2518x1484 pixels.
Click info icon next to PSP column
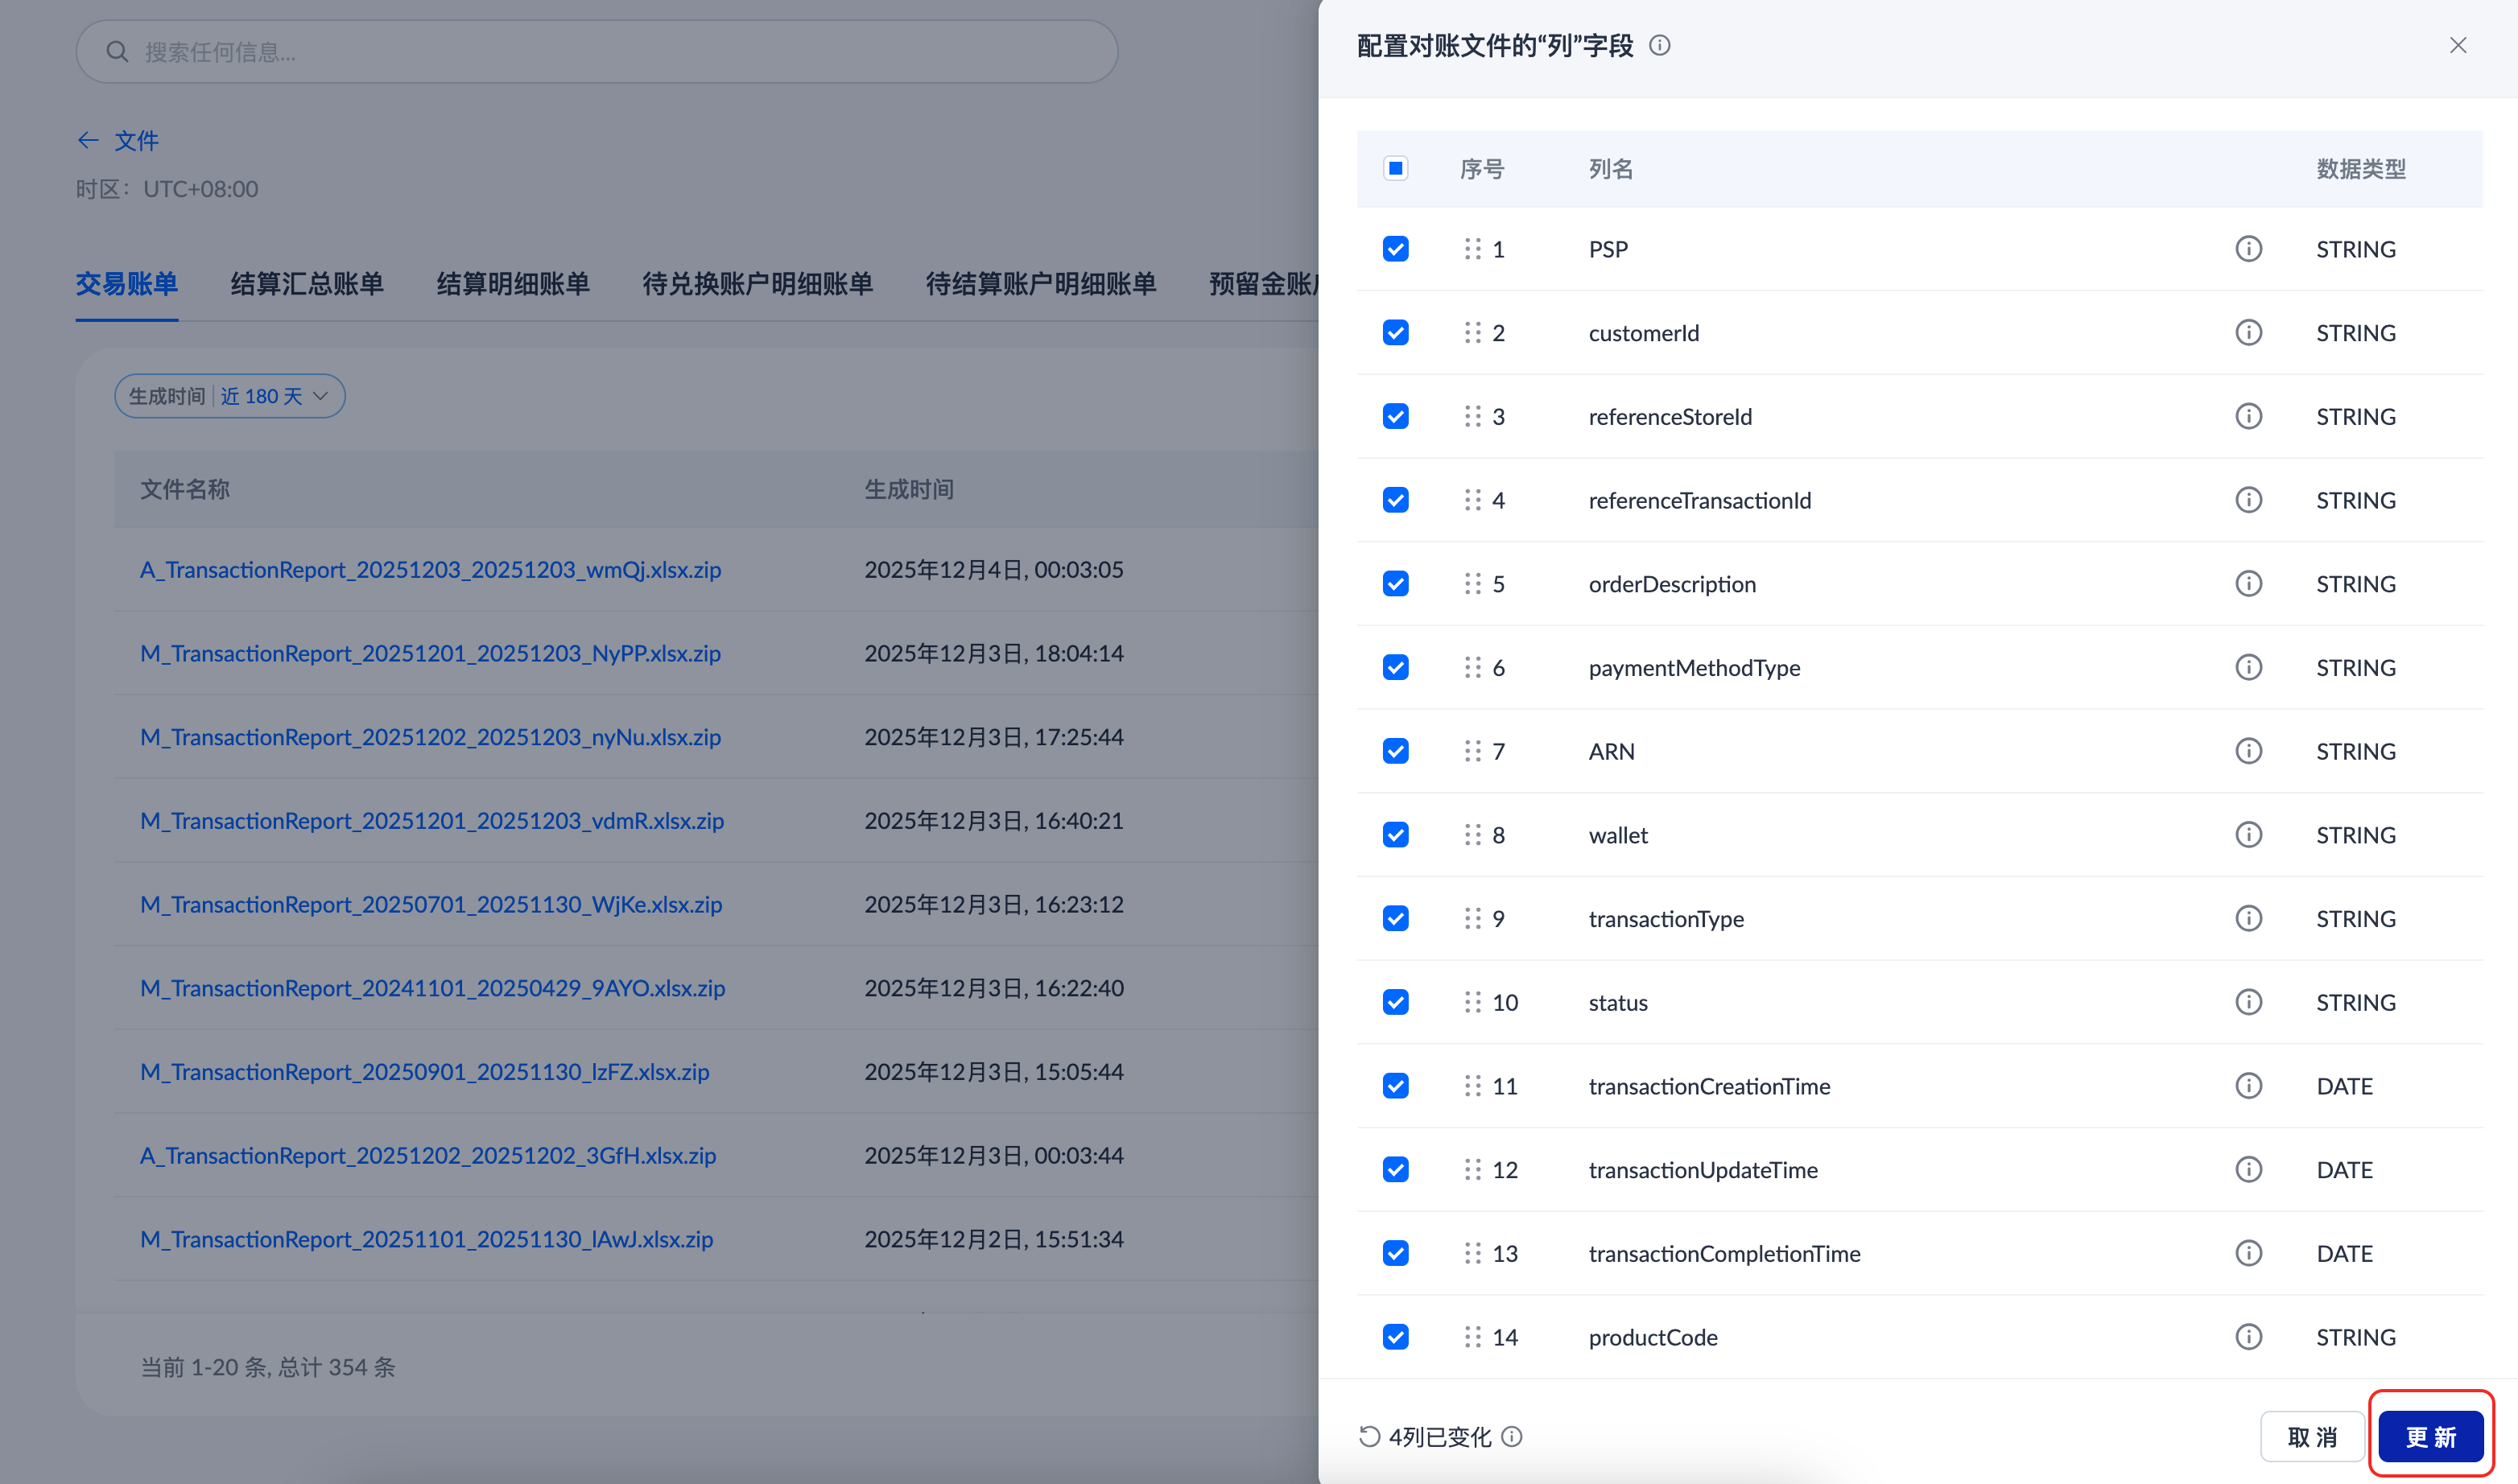(2248, 249)
